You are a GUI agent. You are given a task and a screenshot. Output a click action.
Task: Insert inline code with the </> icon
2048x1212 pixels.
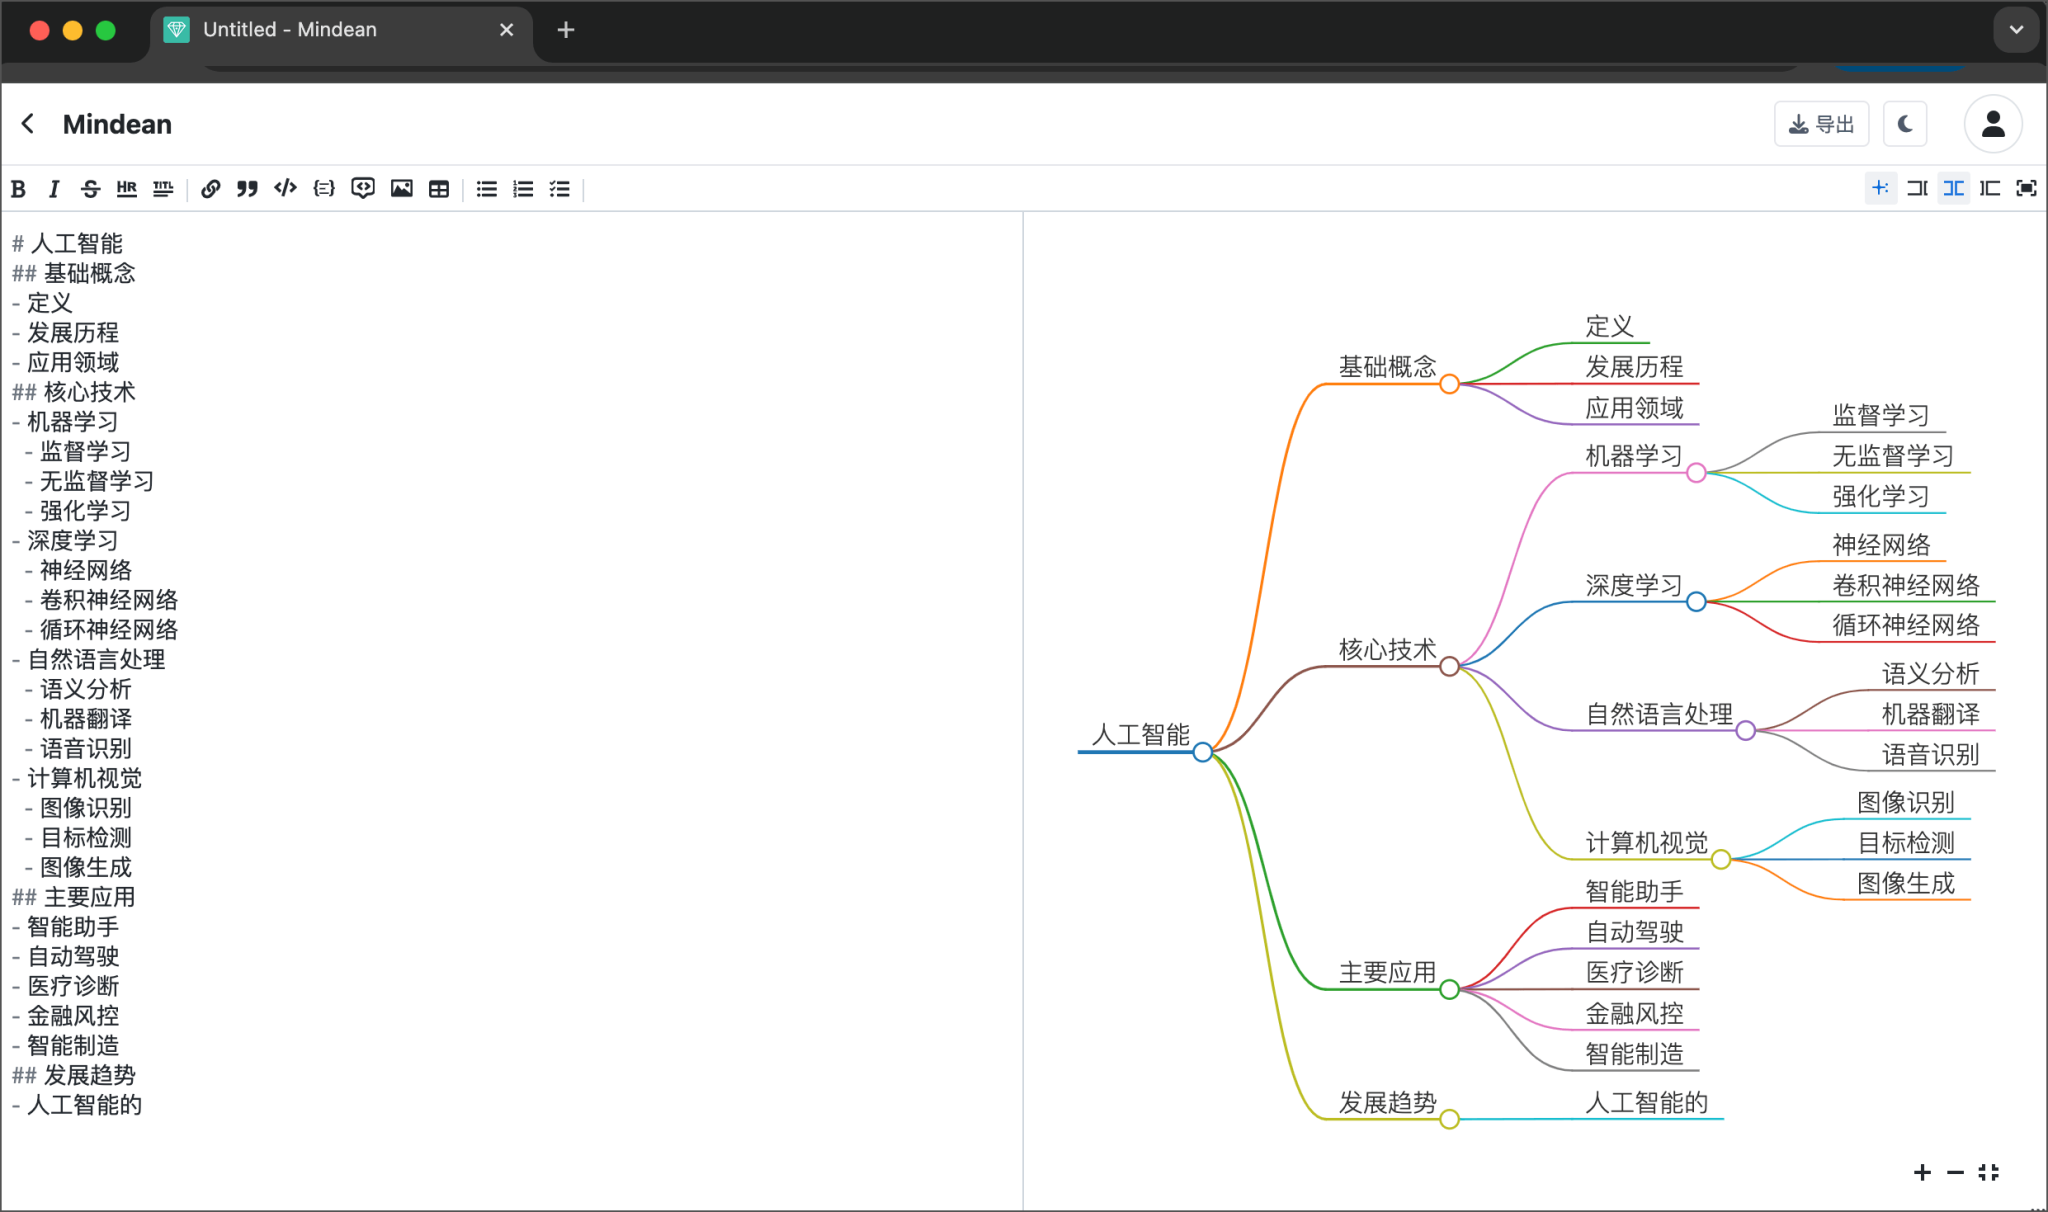pos(285,188)
